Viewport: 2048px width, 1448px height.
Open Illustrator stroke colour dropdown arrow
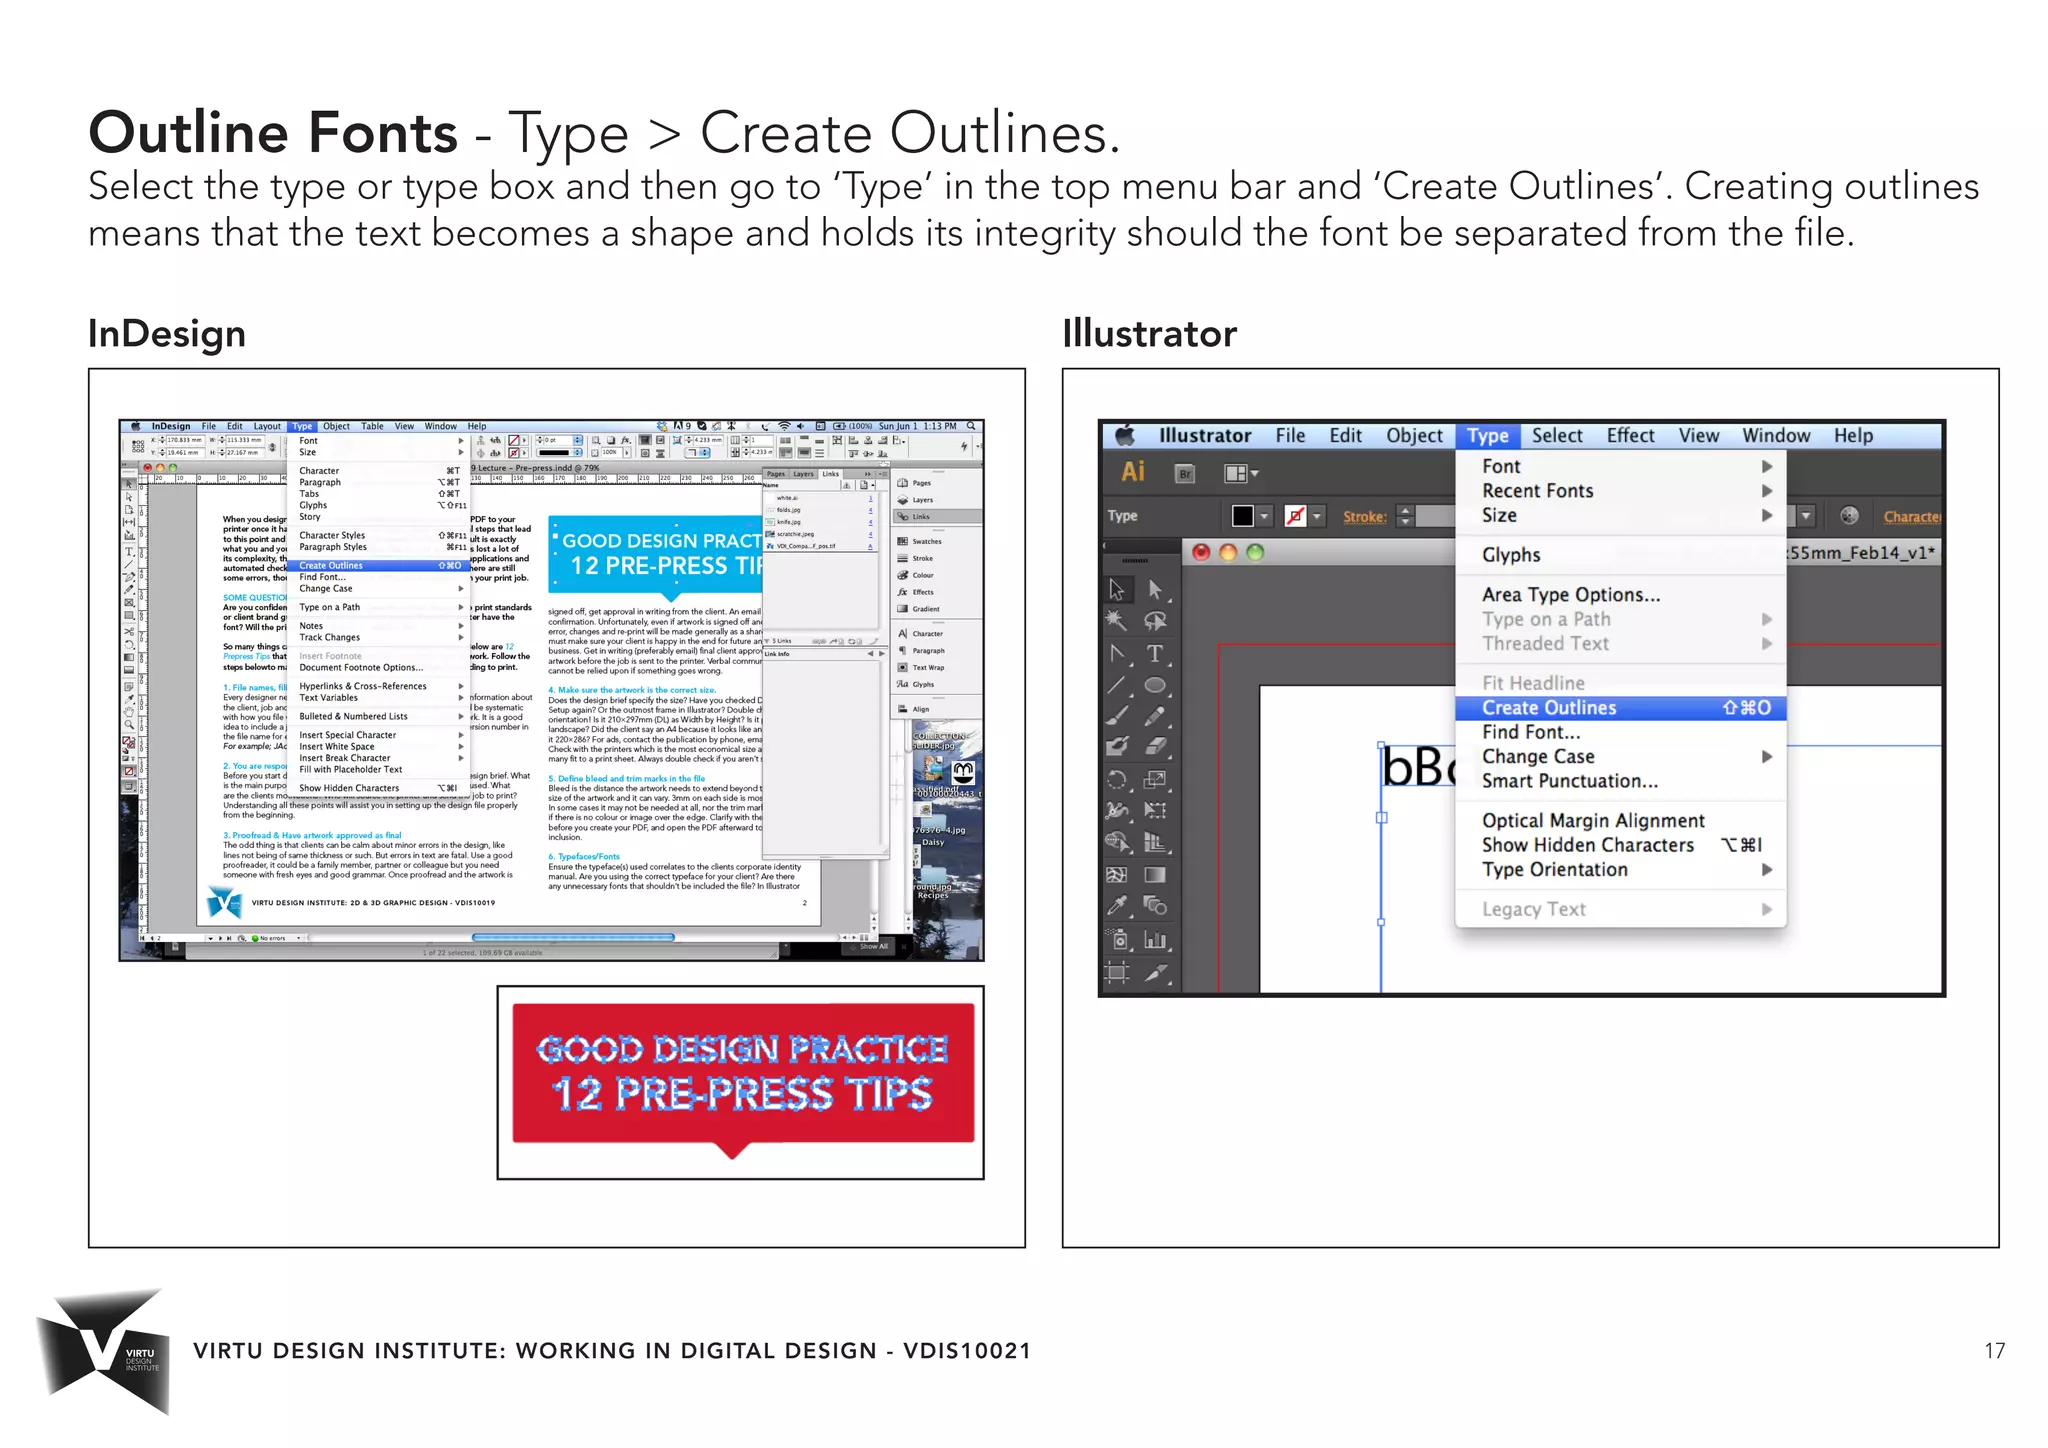(1317, 516)
